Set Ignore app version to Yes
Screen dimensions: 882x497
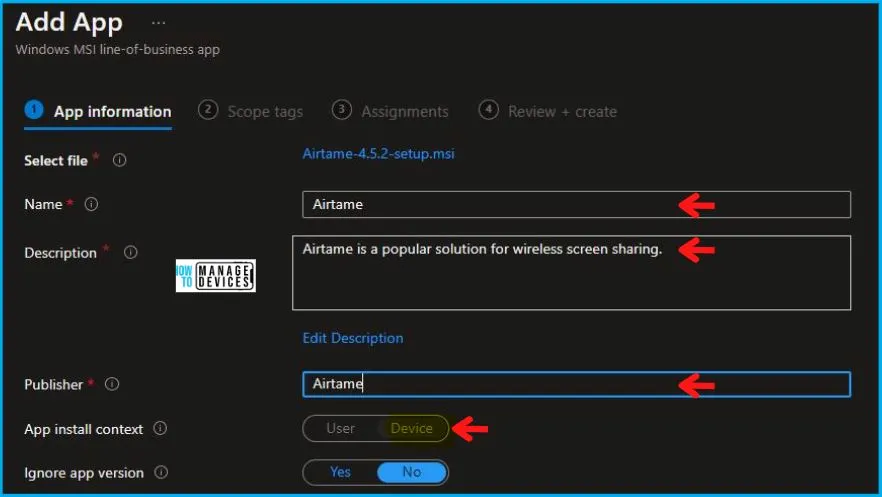pyautogui.click(x=340, y=472)
